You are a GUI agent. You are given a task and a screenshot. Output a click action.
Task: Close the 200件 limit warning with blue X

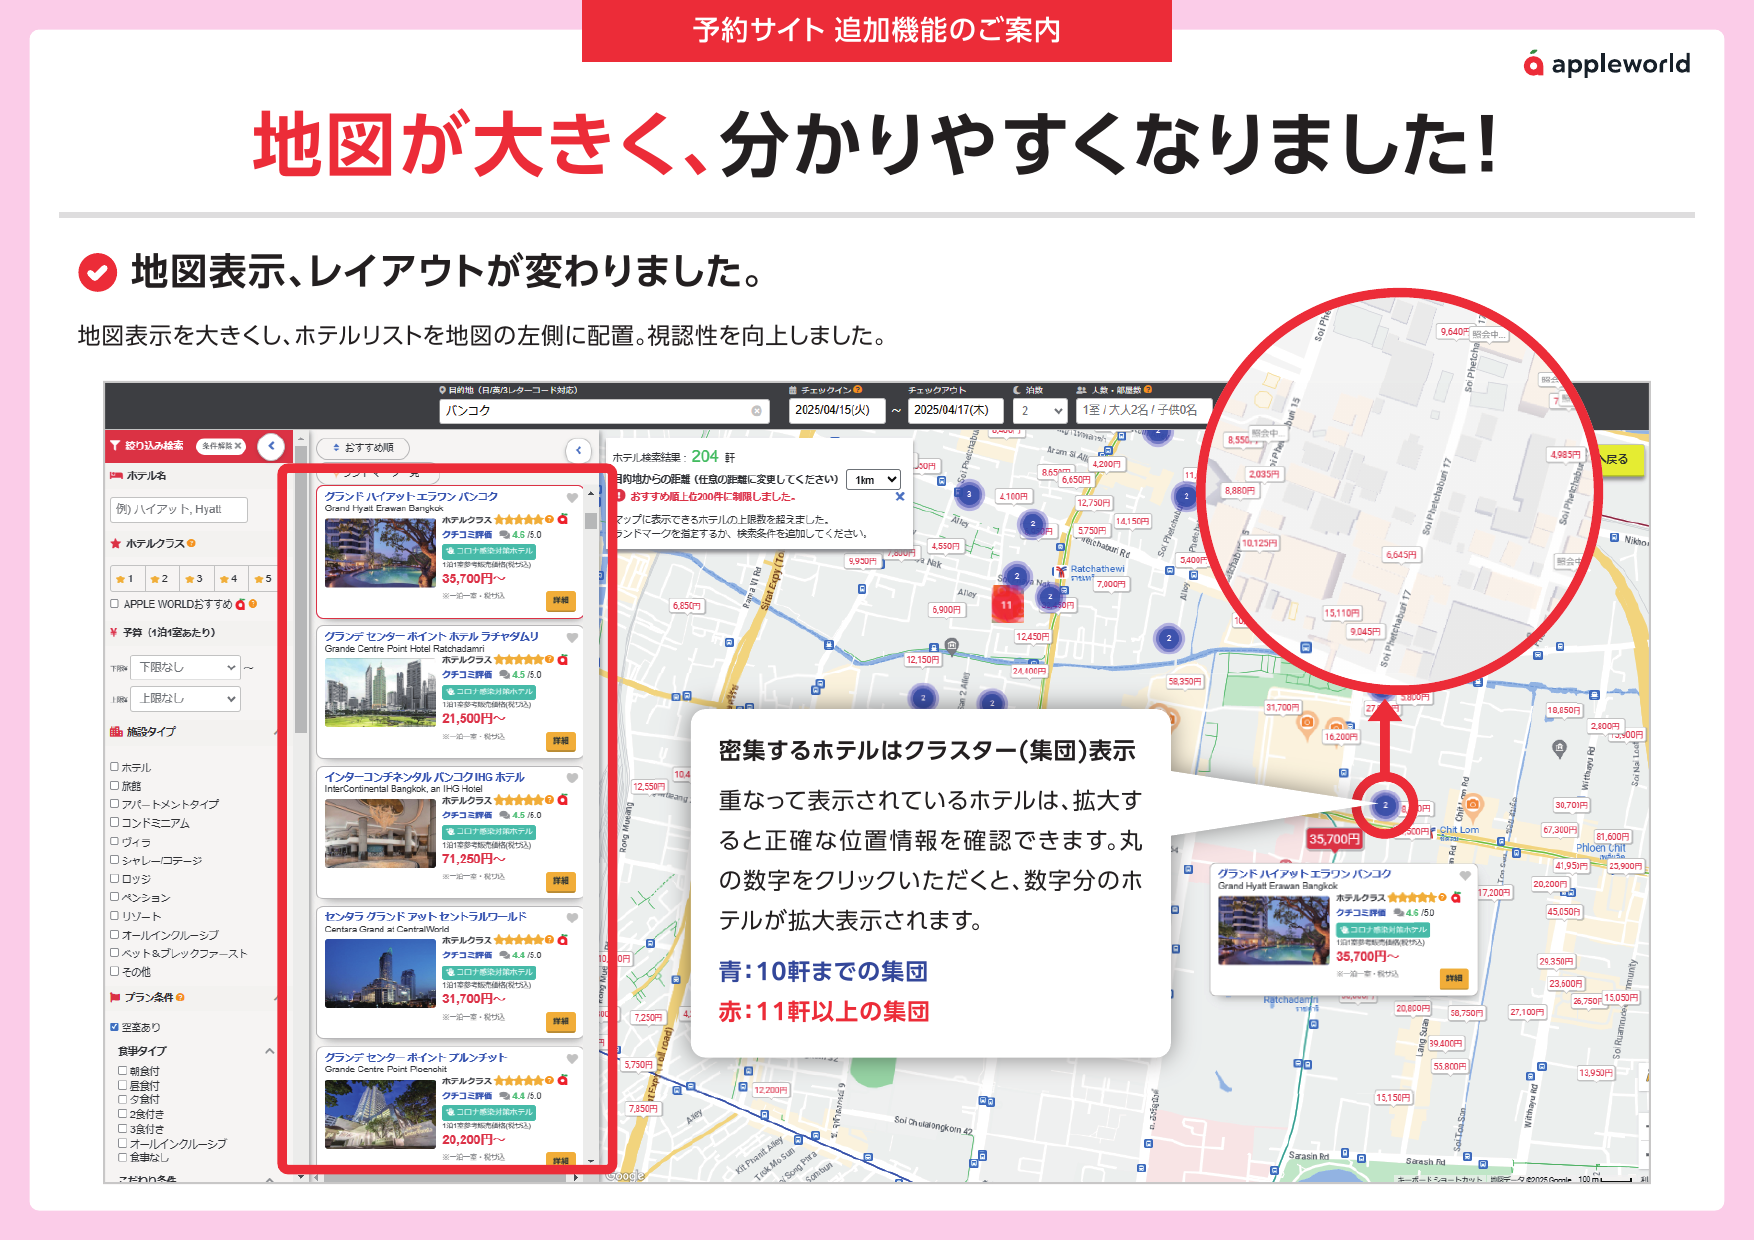[x=900, y=496]
